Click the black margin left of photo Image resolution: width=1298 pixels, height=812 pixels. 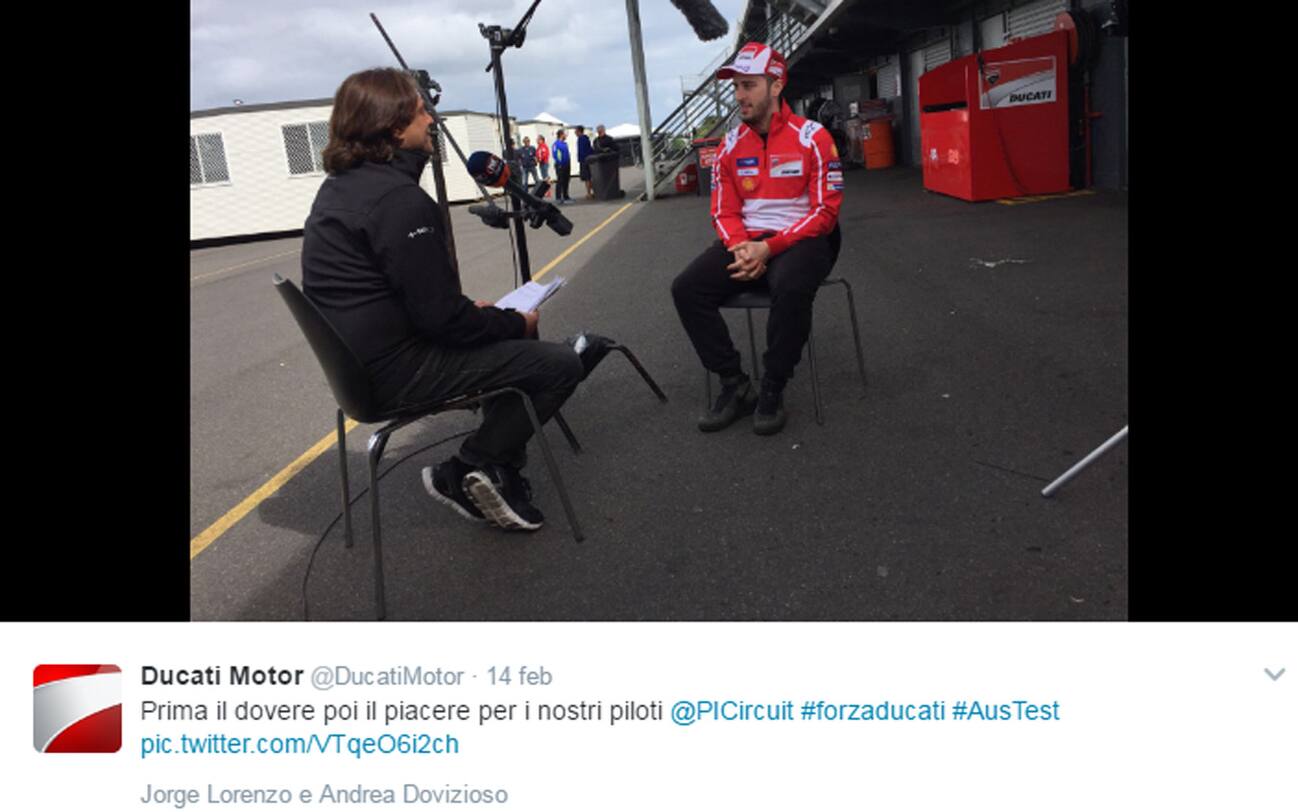[95, 310]
